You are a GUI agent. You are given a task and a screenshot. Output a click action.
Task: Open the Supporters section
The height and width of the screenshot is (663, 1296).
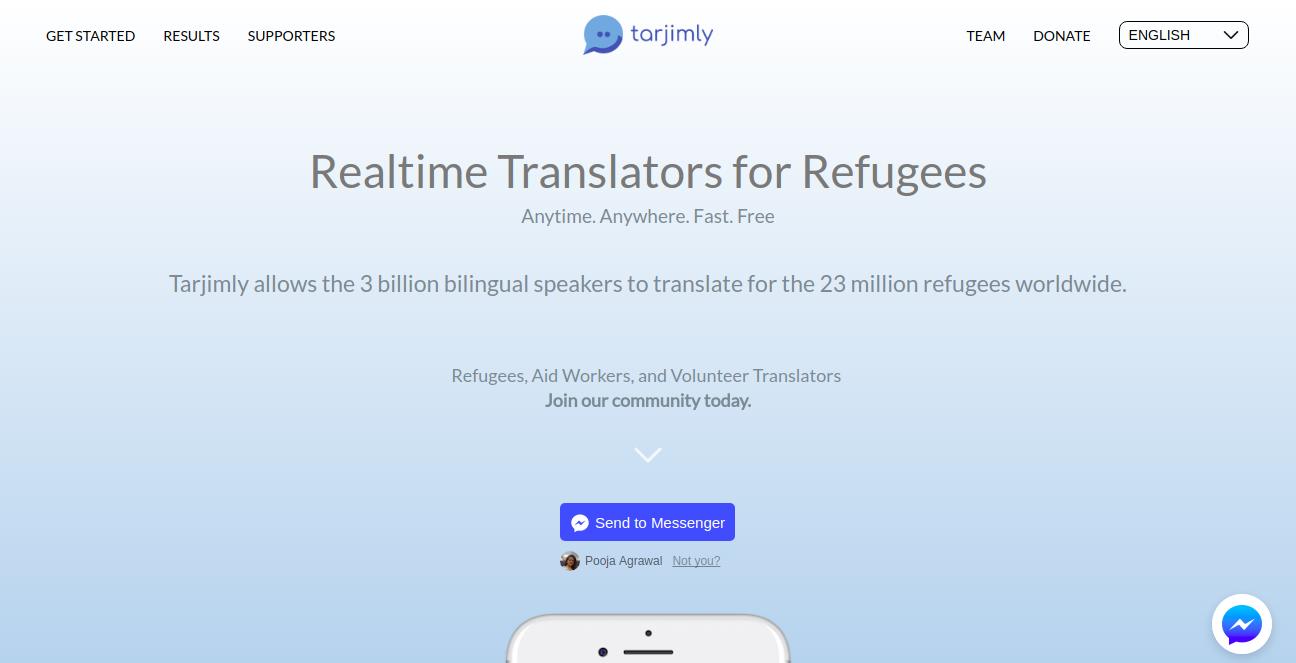pos(291,36)
